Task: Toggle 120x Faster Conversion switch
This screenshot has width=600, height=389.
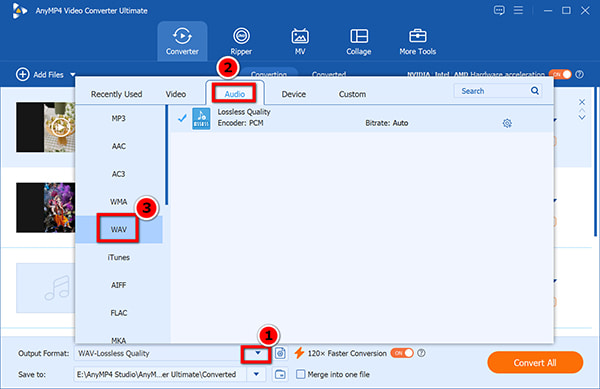Action: pyautogui.click(x=402, y=353)
